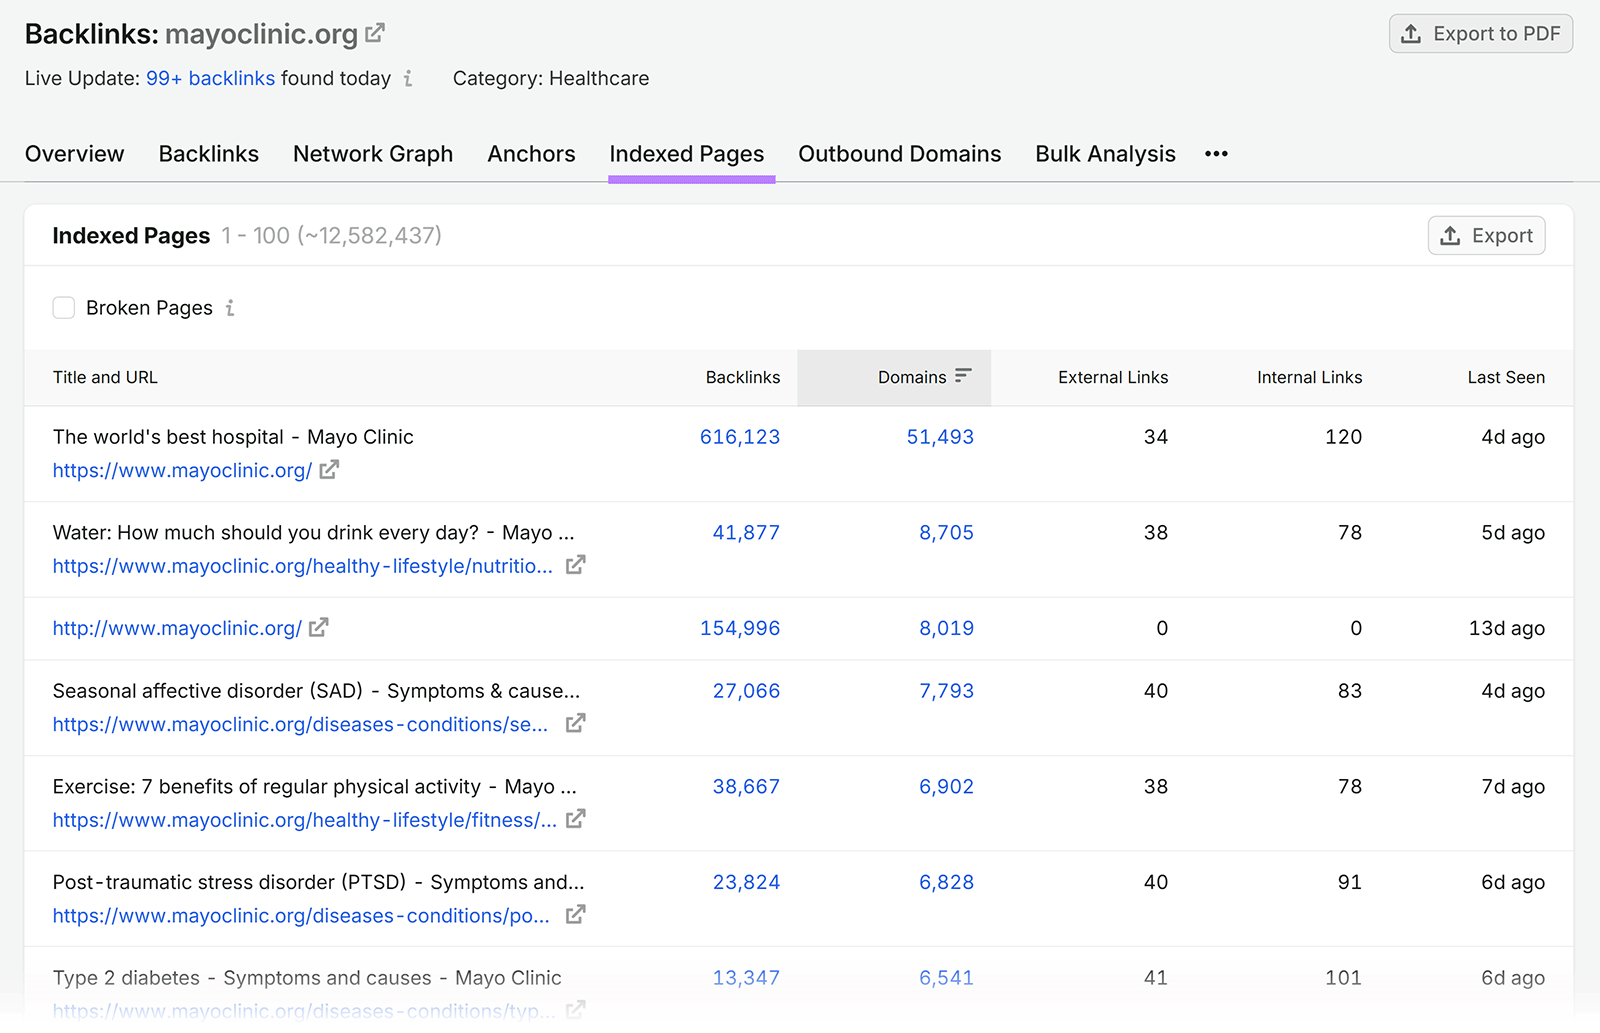Click internal links value 101
The height and width of the screenshot is (1033, 1600).
(x=1343, y=978)
